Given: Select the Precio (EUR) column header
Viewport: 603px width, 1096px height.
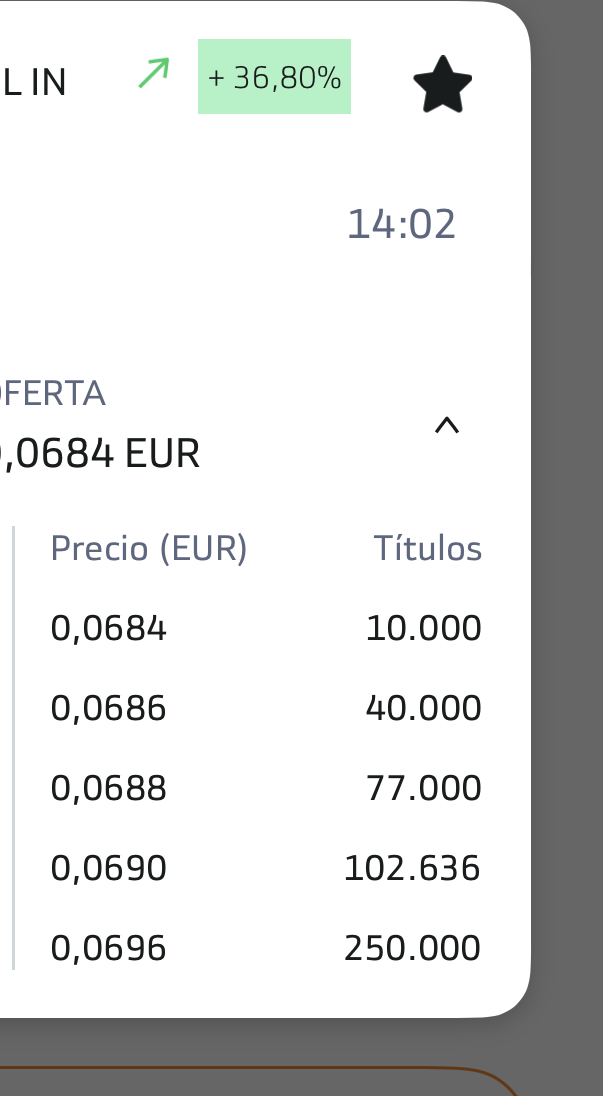Looking at the screenshot, I should tap(148, 548).
